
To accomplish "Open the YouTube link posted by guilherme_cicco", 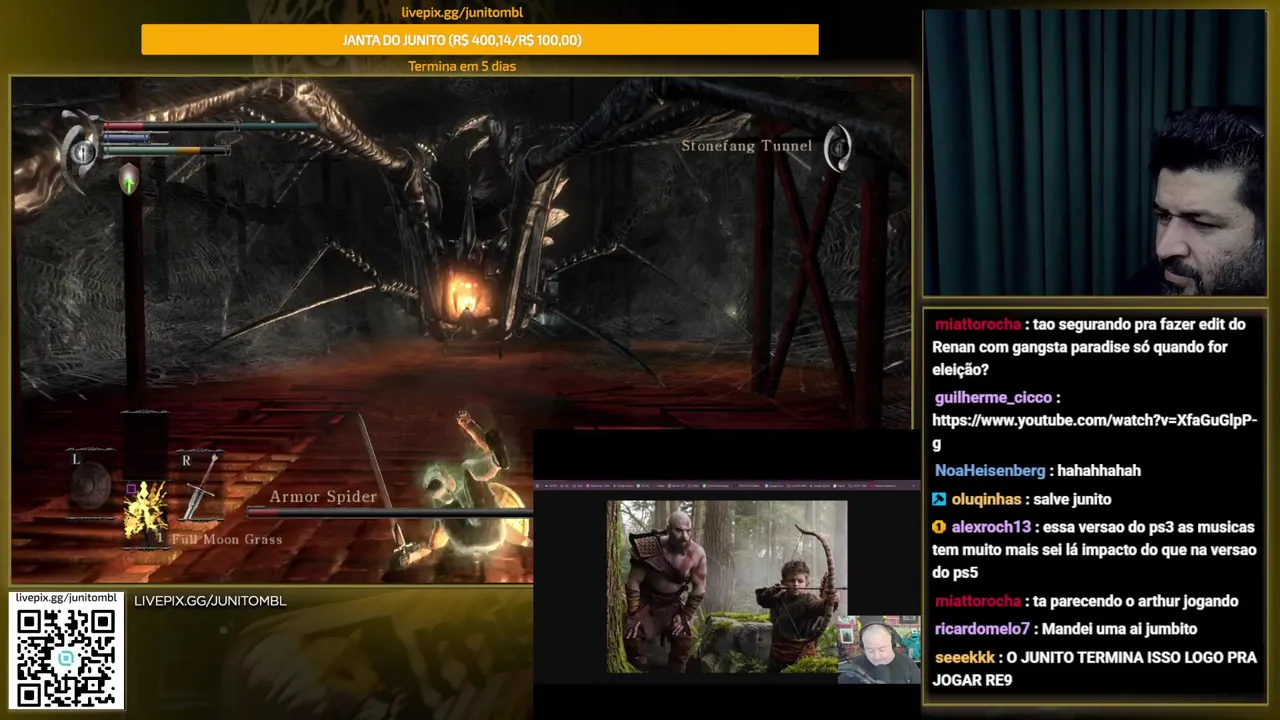I will pyautogui.click(x=1094, y=431).
